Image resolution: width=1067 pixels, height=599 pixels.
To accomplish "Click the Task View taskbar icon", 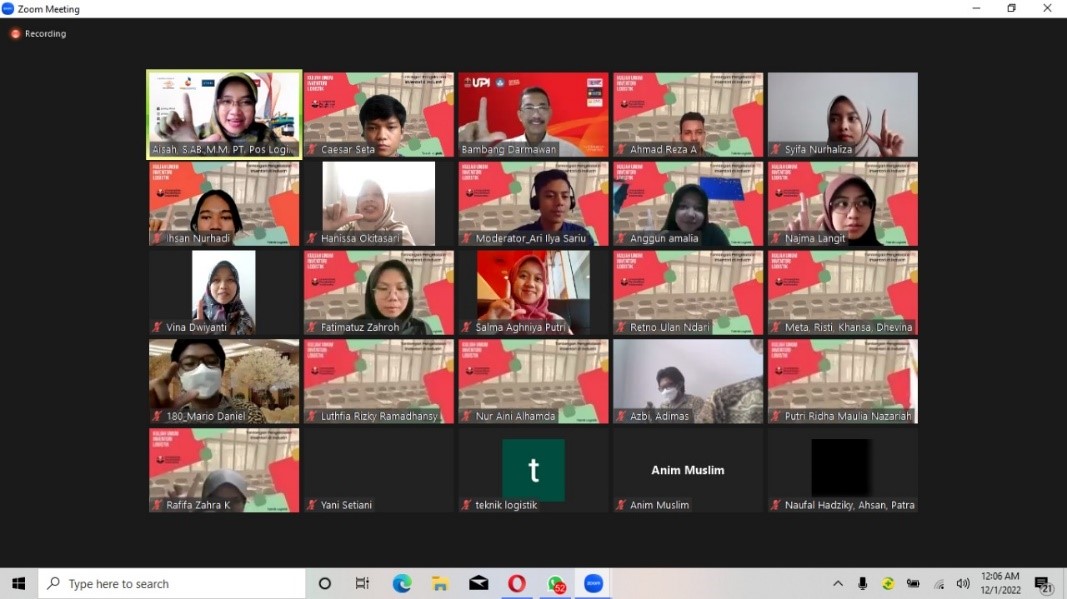I will [362, 583].
